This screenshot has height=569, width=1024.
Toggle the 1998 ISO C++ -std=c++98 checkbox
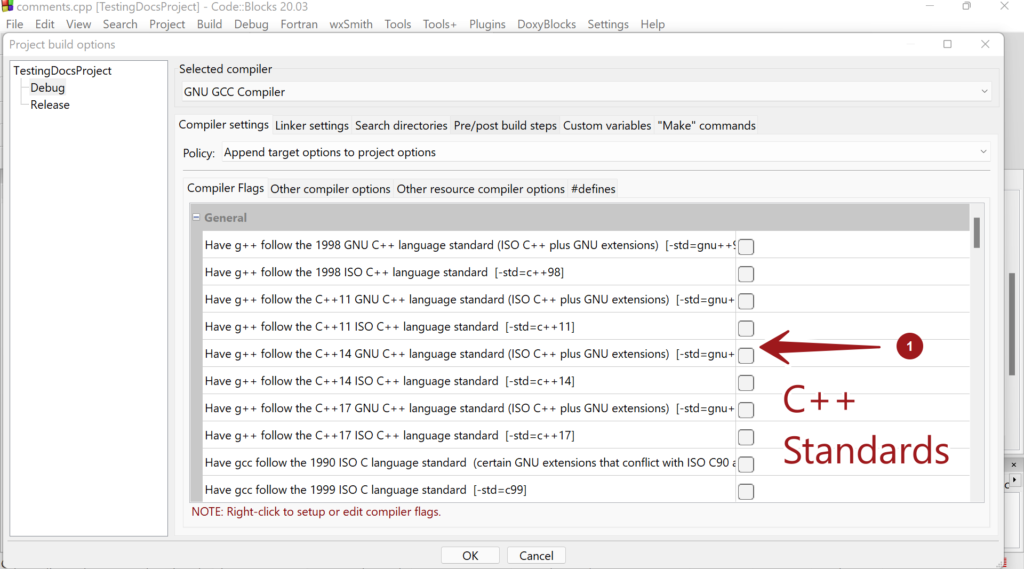coord(746,274)
